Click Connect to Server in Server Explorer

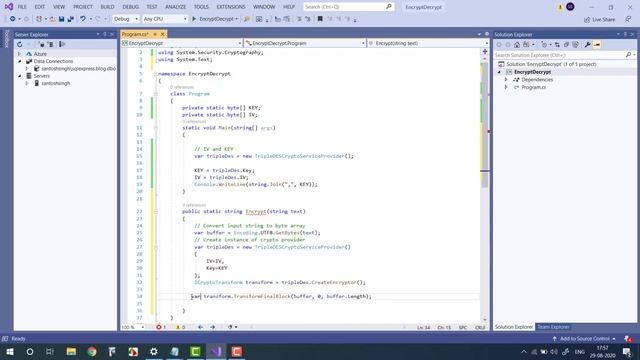pyautogui.click(x=51, y=44)
